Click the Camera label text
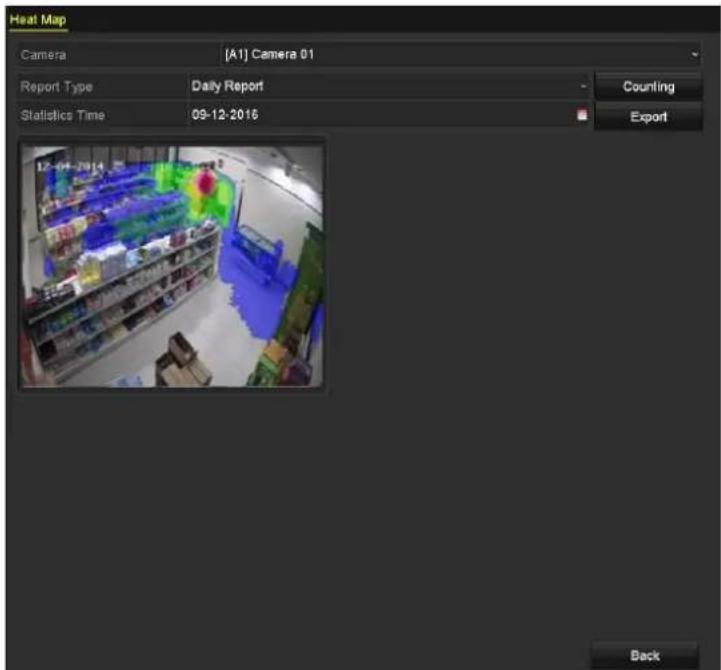 [43, 55]
